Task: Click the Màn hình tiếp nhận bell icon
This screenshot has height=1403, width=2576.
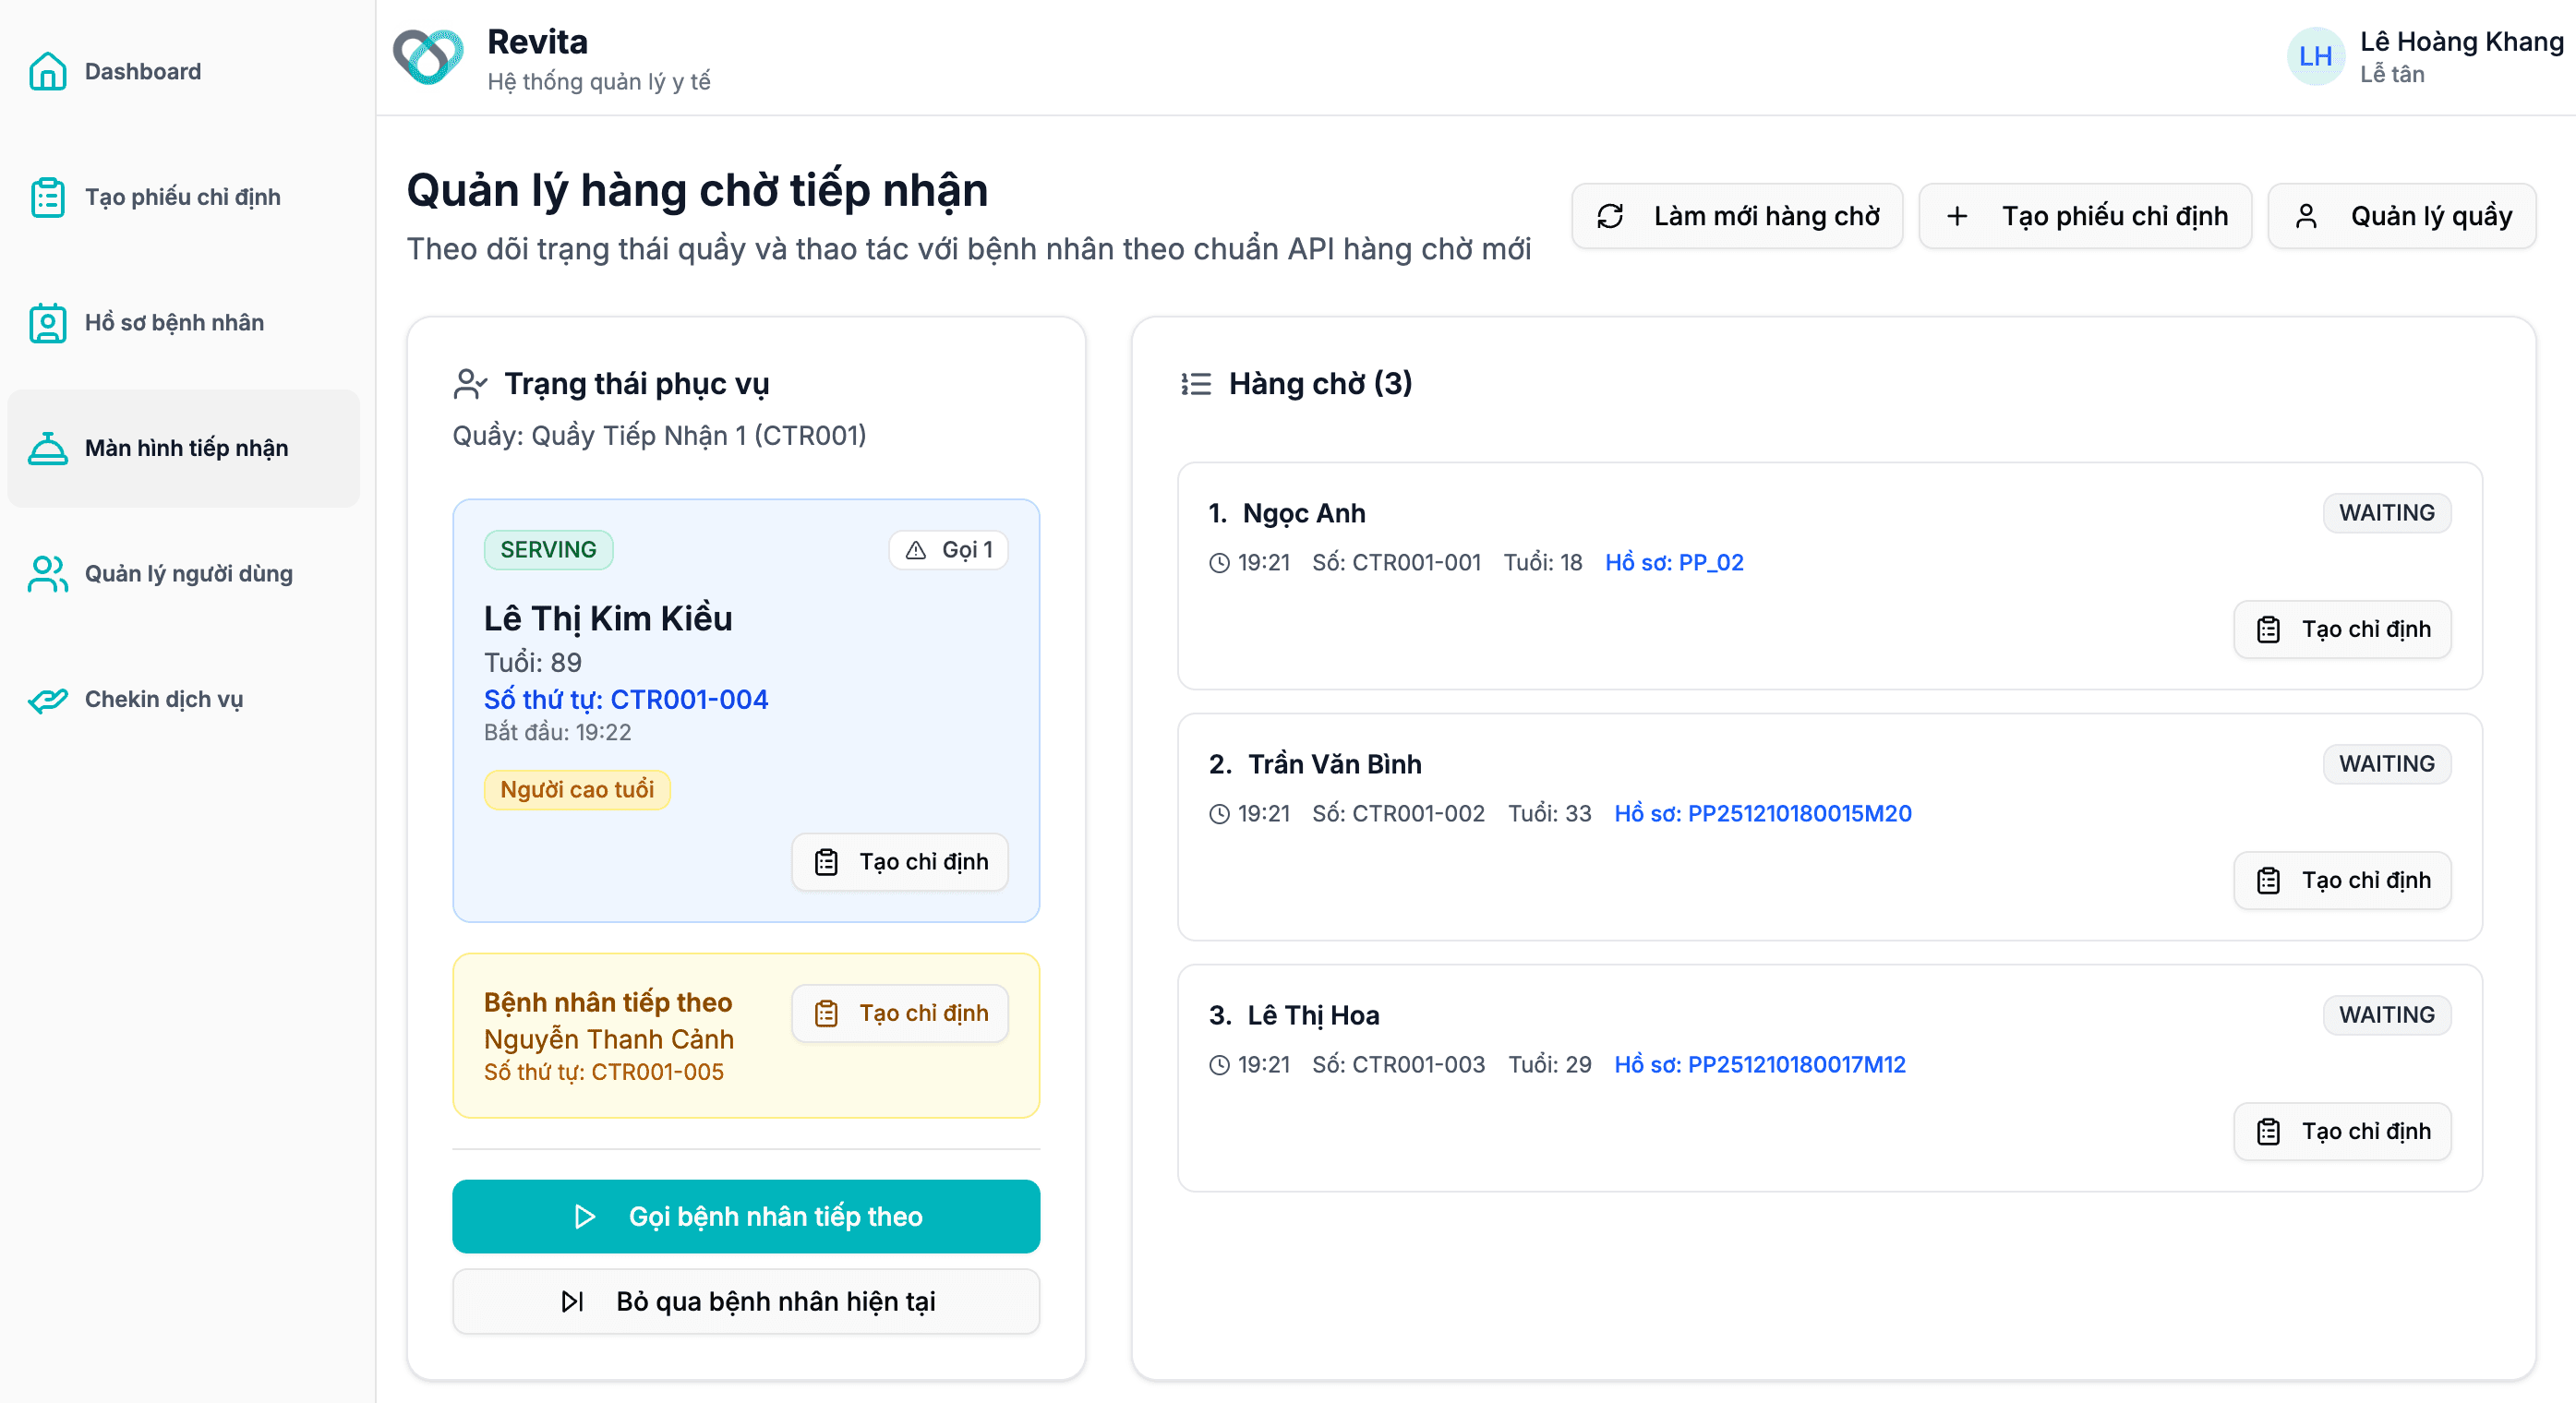Action: [x=47, y=448]
